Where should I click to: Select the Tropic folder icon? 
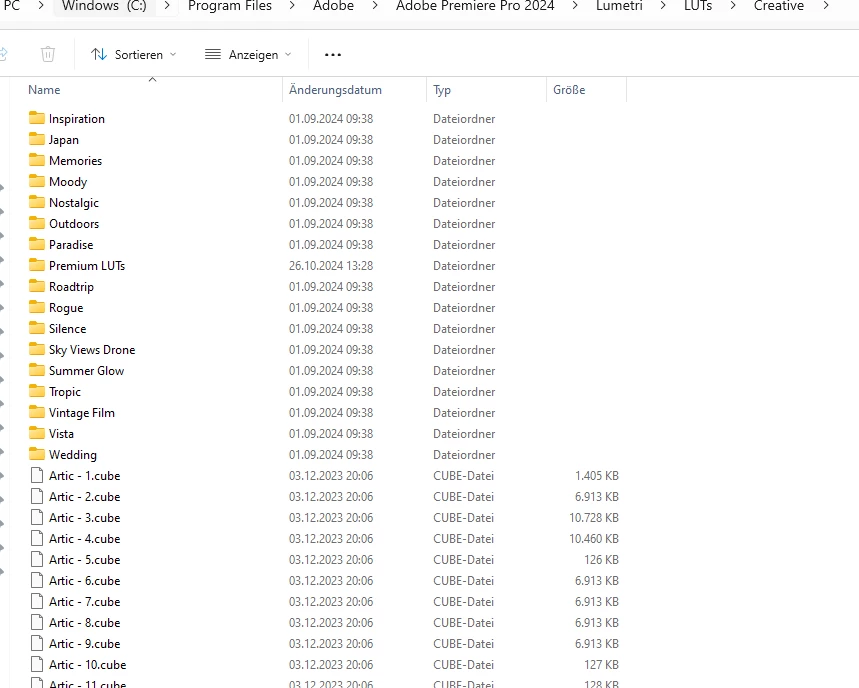coord(37,391)
